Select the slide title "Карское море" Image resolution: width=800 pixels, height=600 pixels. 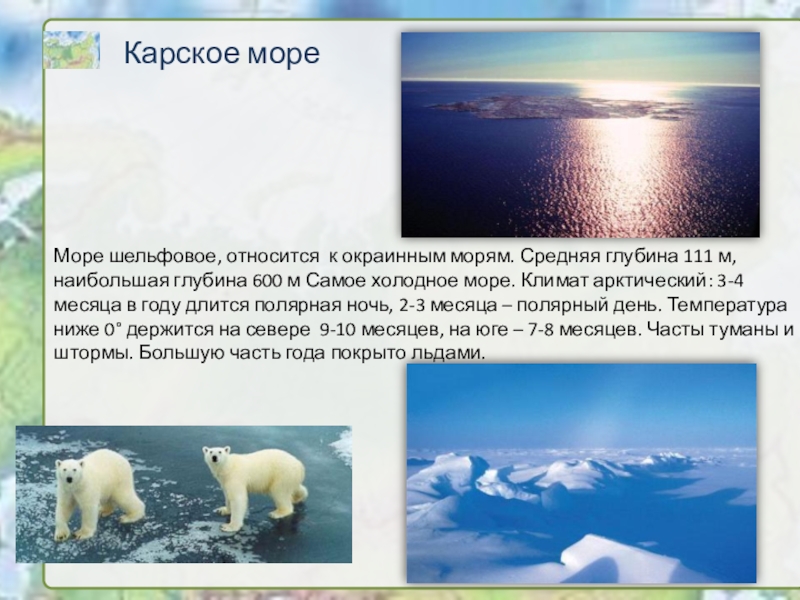[x=221, y=53]
